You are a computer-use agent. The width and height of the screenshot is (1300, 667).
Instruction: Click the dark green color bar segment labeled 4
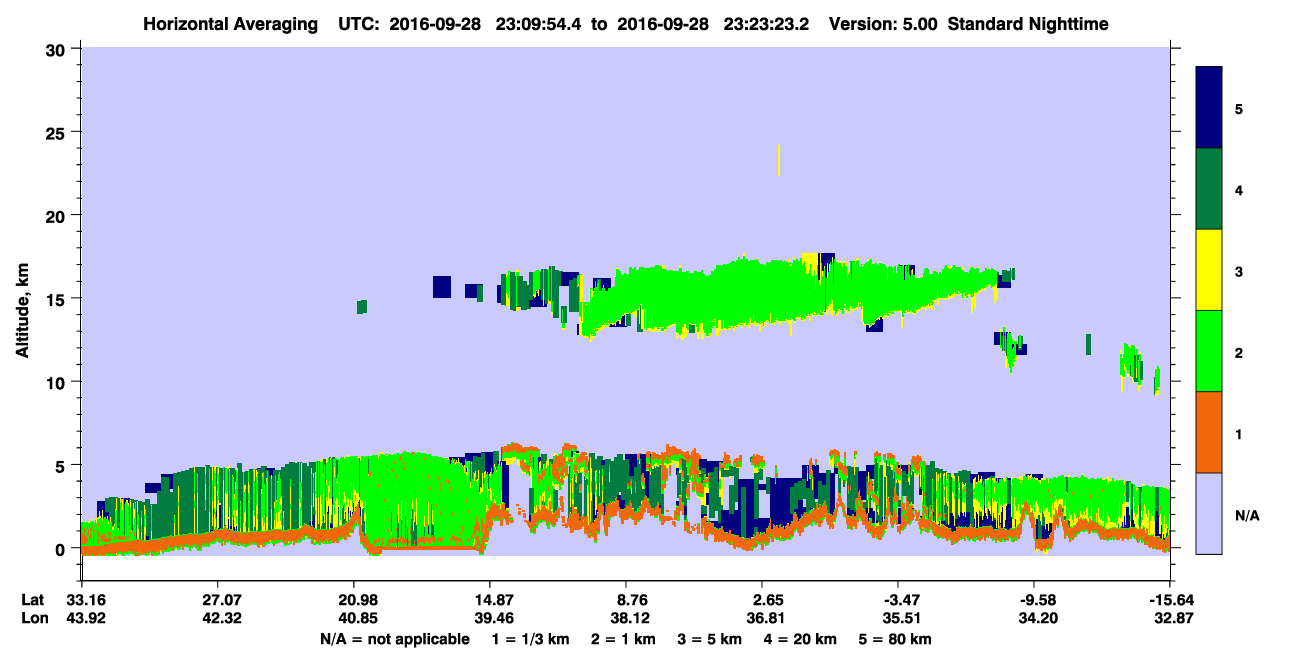[x=1209, y=188]
